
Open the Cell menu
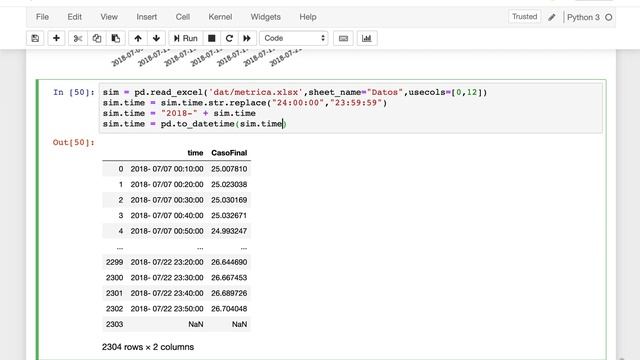click(x=182, y=17)
